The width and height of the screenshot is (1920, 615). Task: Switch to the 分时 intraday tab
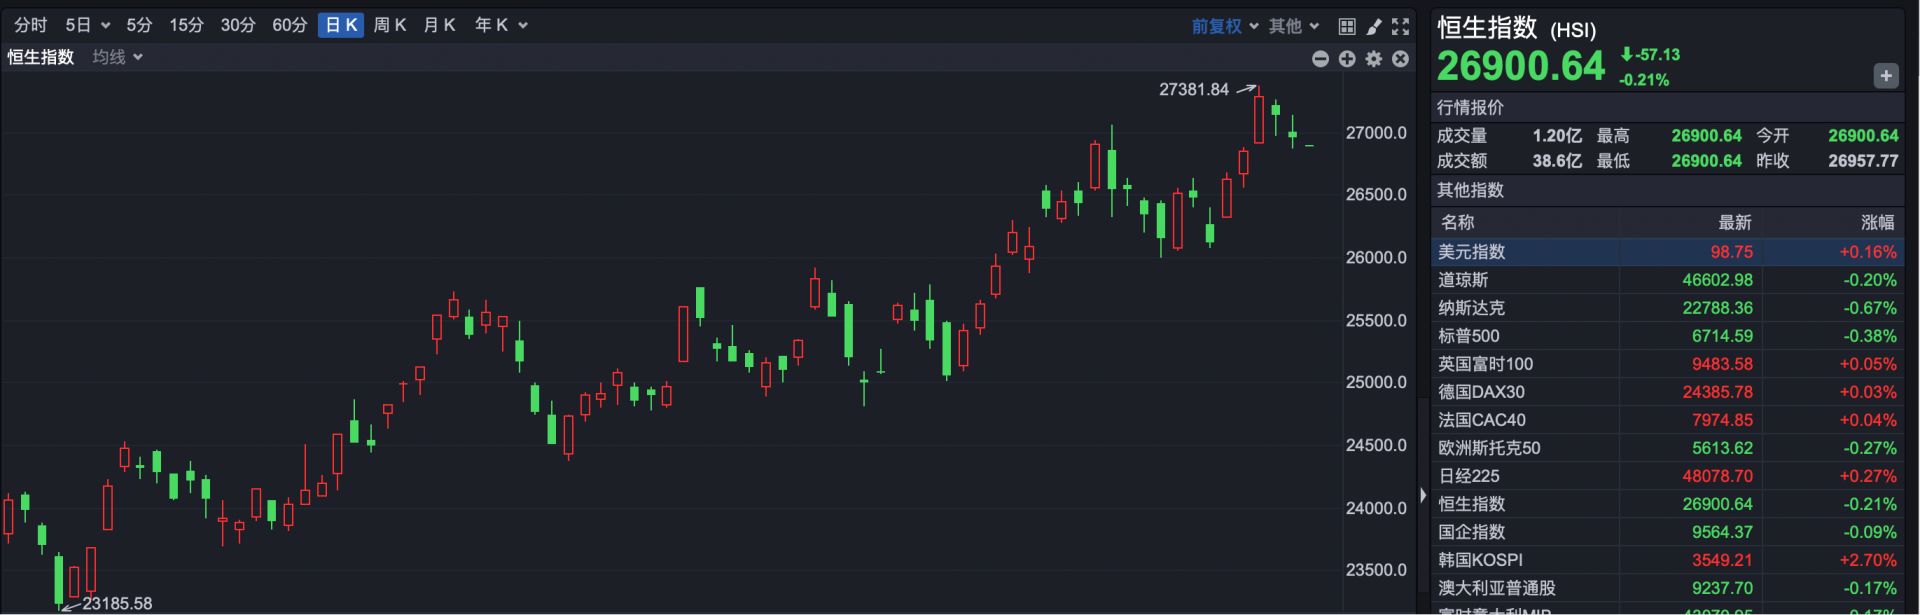pos(31,25)
